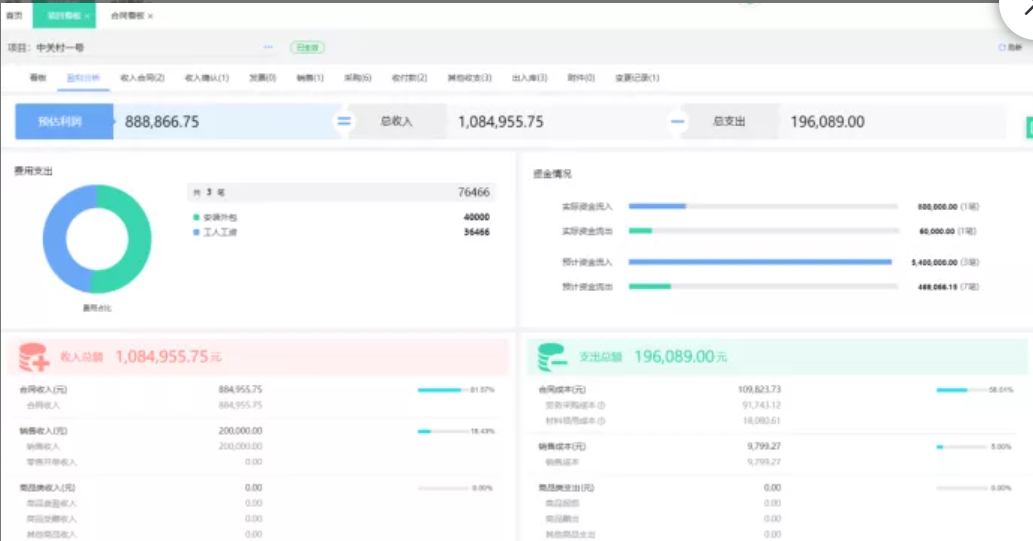Click the refresh icon at top right
The height and width of the screenshot is (541, 1033).
(1002, 47)
